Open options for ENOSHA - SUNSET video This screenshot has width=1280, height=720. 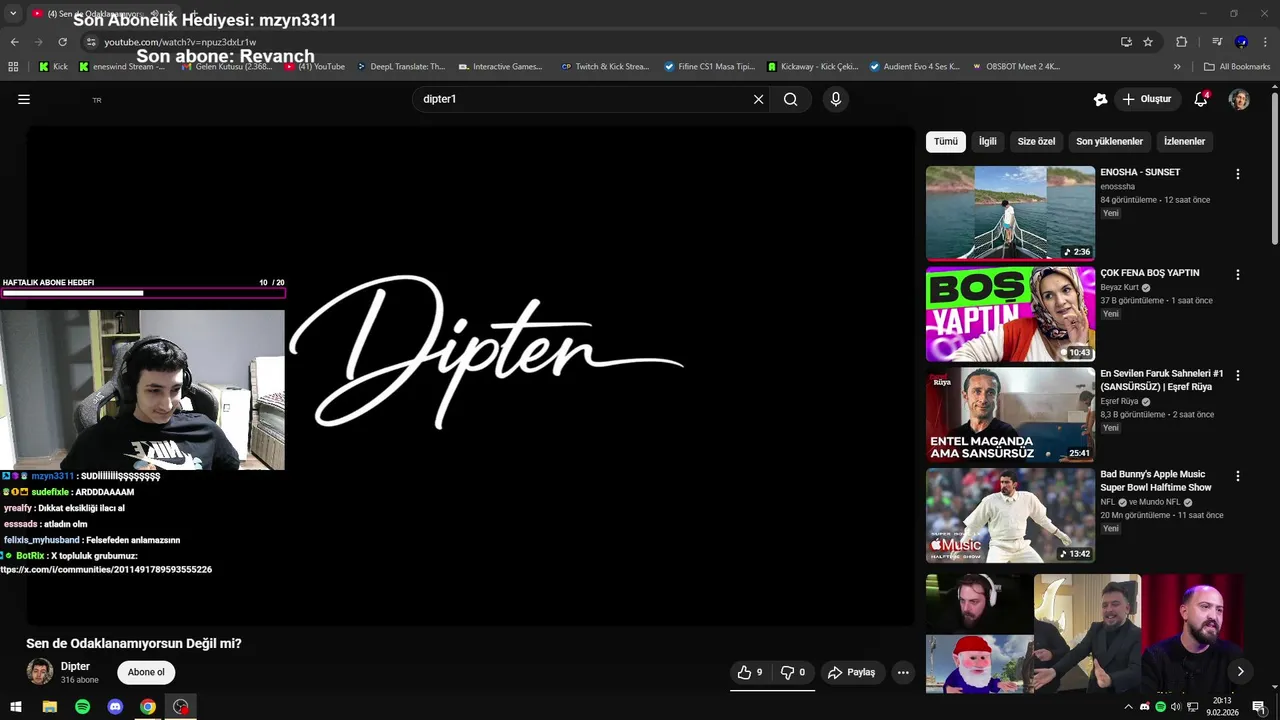coord(1237,174)
